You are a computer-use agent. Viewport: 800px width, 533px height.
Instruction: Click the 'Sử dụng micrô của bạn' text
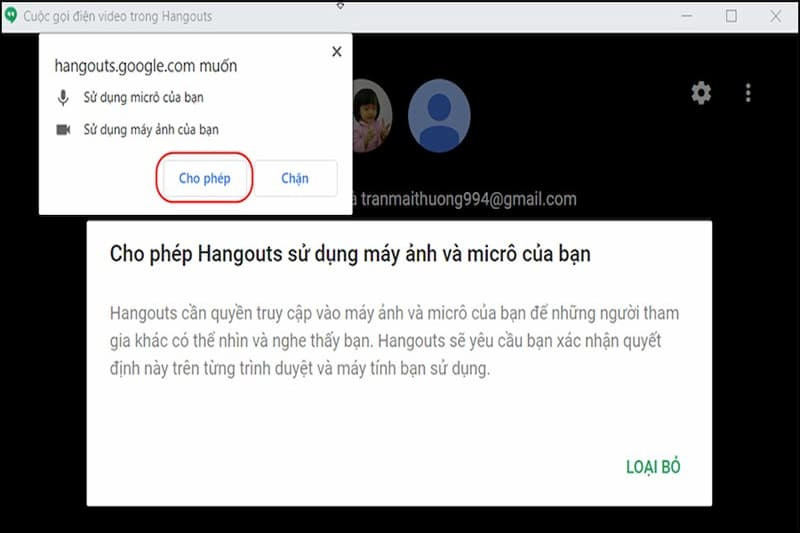[143, 97]
